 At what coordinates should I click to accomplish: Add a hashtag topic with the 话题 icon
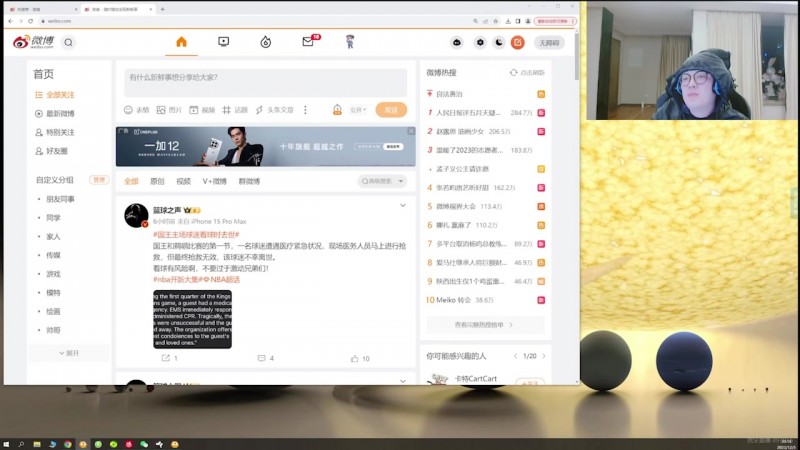pyautogui.click(x=235, y=110)
